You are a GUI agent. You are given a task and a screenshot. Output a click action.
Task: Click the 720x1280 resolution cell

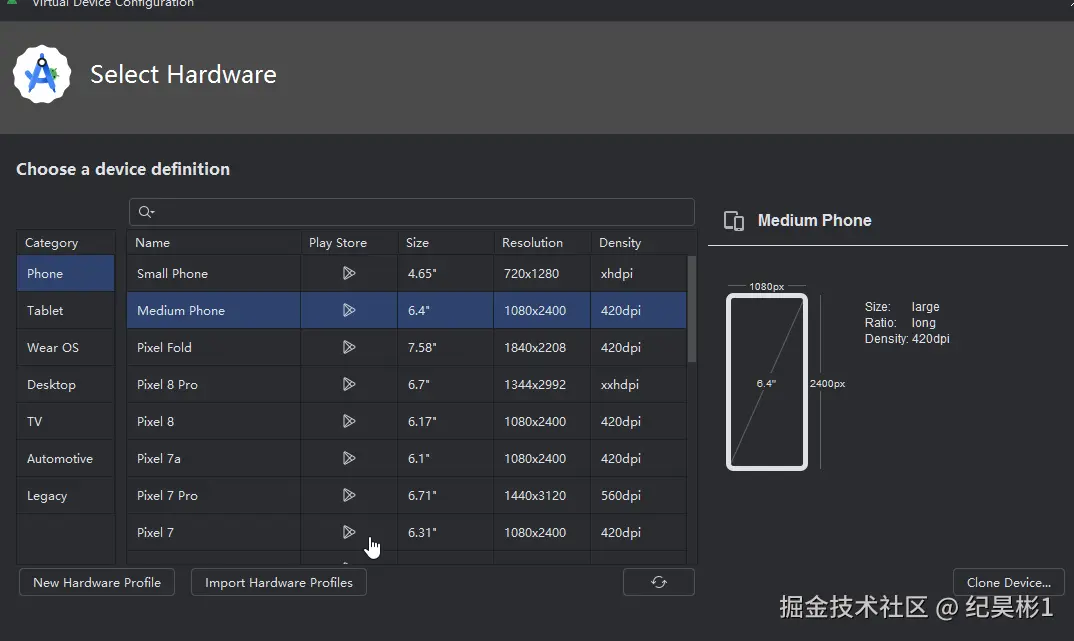[542, 273]
